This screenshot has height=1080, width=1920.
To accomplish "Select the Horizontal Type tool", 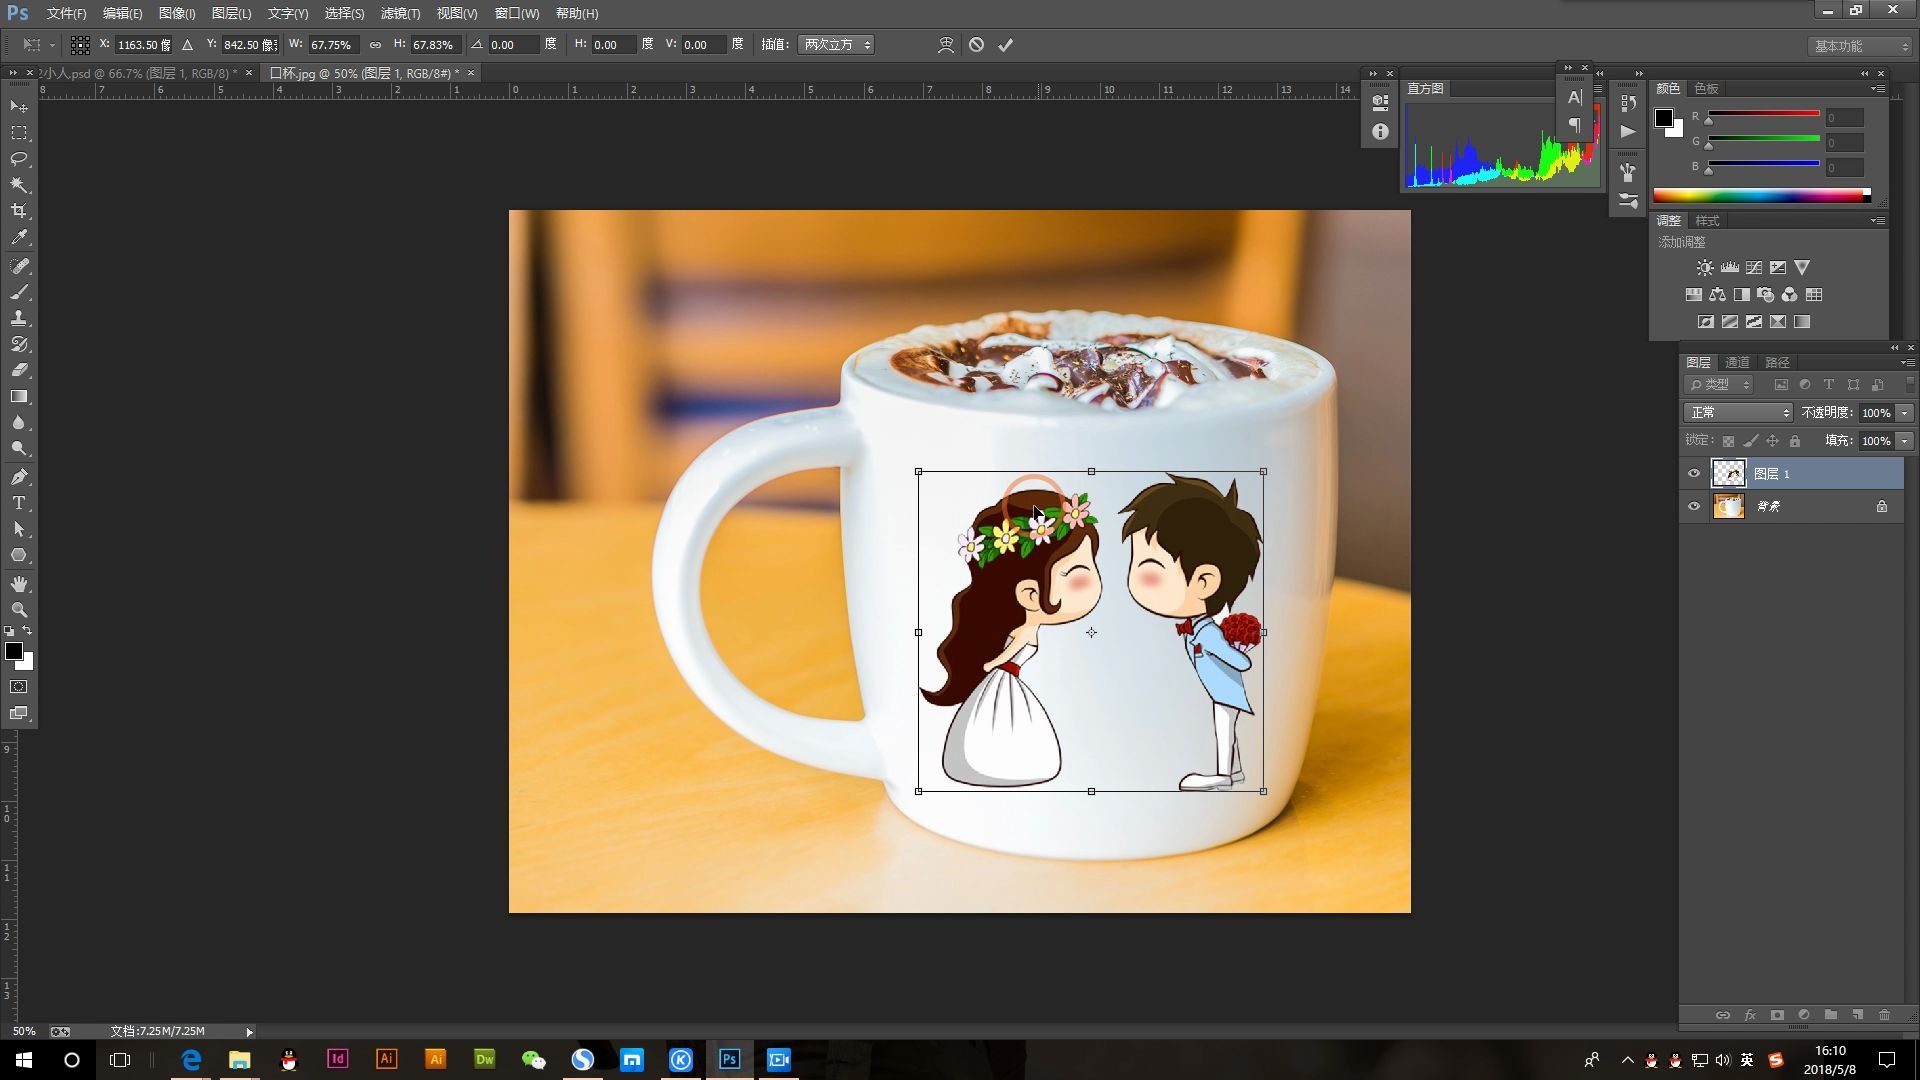I will click(x=19, y=503).
